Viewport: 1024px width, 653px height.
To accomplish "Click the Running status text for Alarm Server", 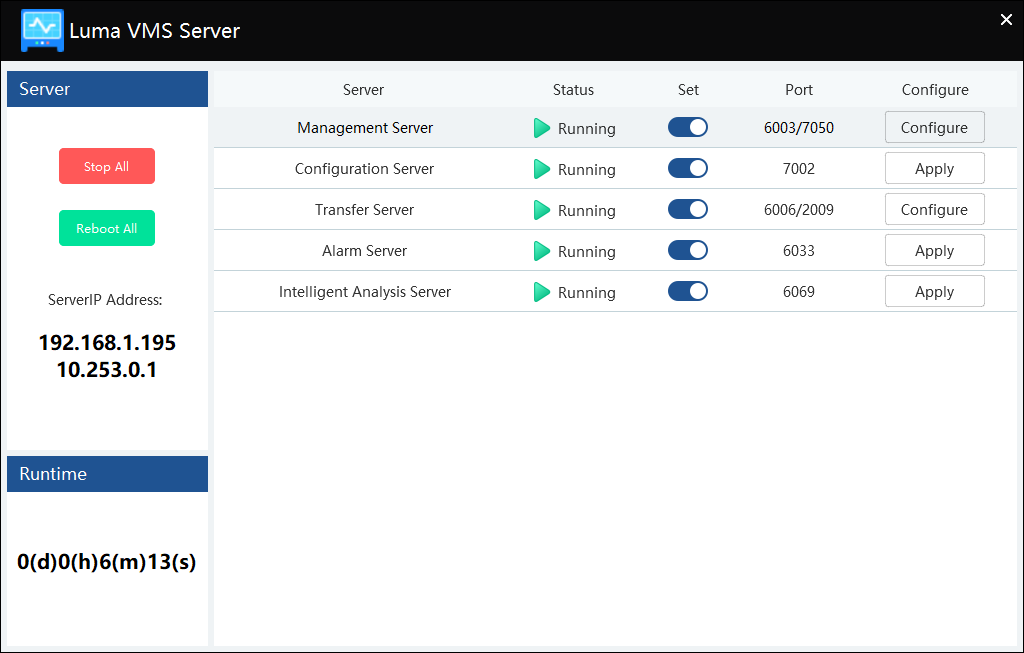I will tap(586, 252).
